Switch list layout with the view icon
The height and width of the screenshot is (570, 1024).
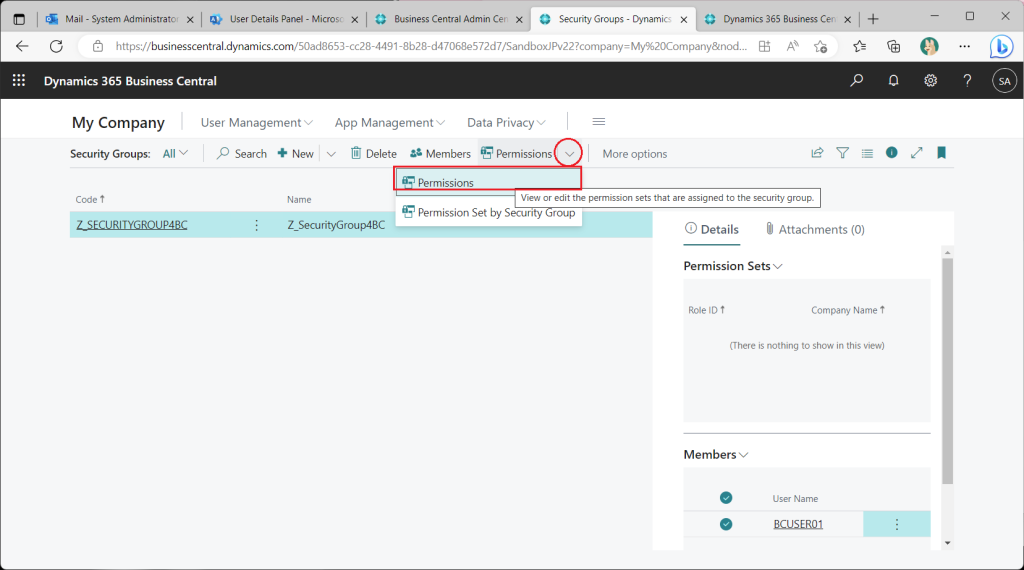[x=867, y=153]
